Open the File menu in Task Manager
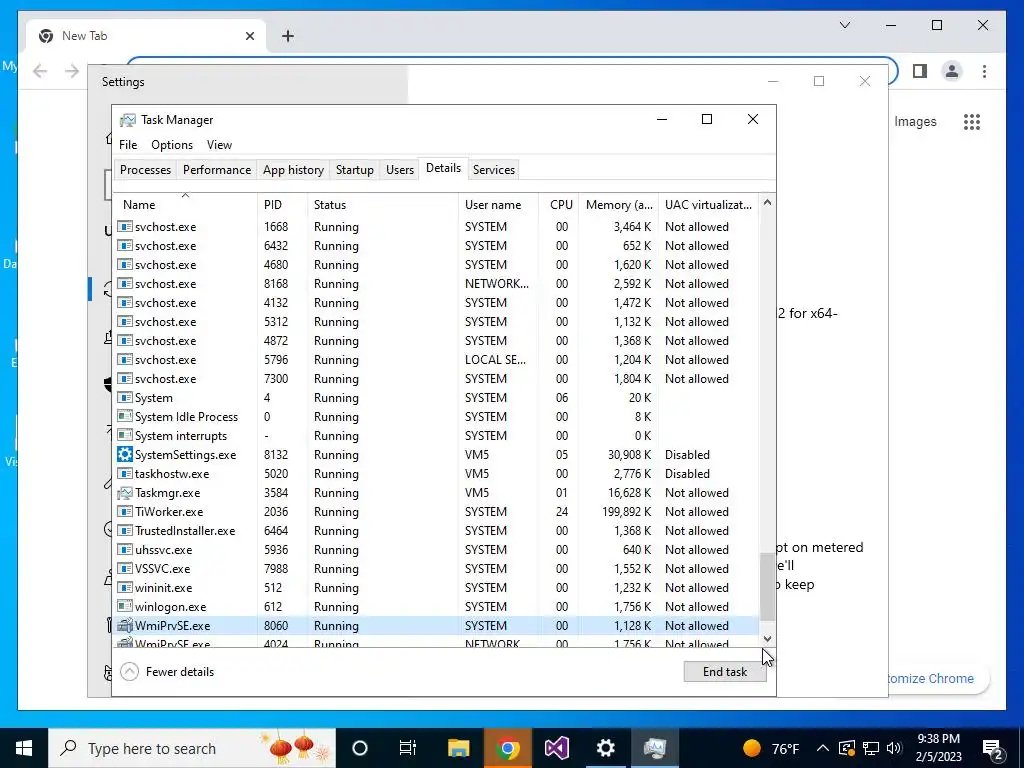The image size is (1024, 768). [x=128, y=145]
